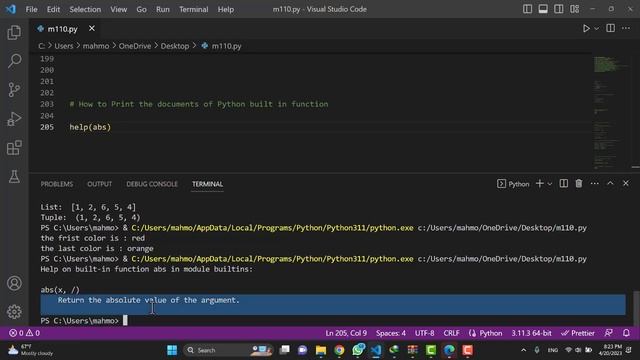Change indentation via Spaces: 4

[x=391, y=333]
